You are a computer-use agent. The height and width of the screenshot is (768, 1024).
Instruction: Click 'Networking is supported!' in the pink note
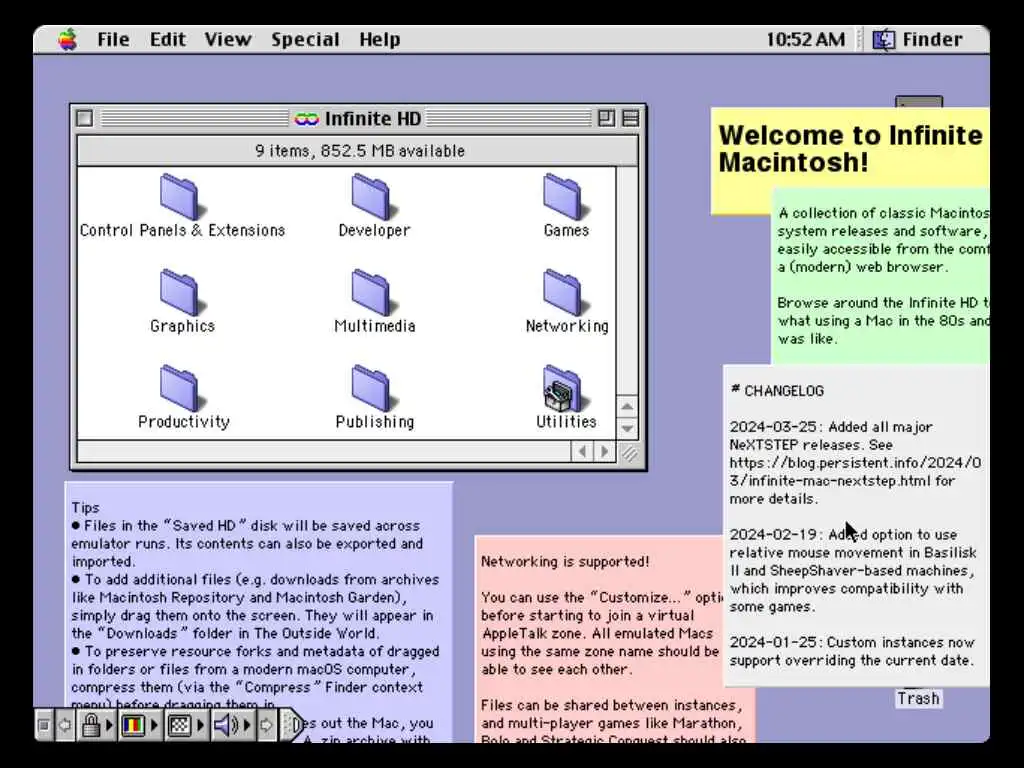(x=565, y=562)
